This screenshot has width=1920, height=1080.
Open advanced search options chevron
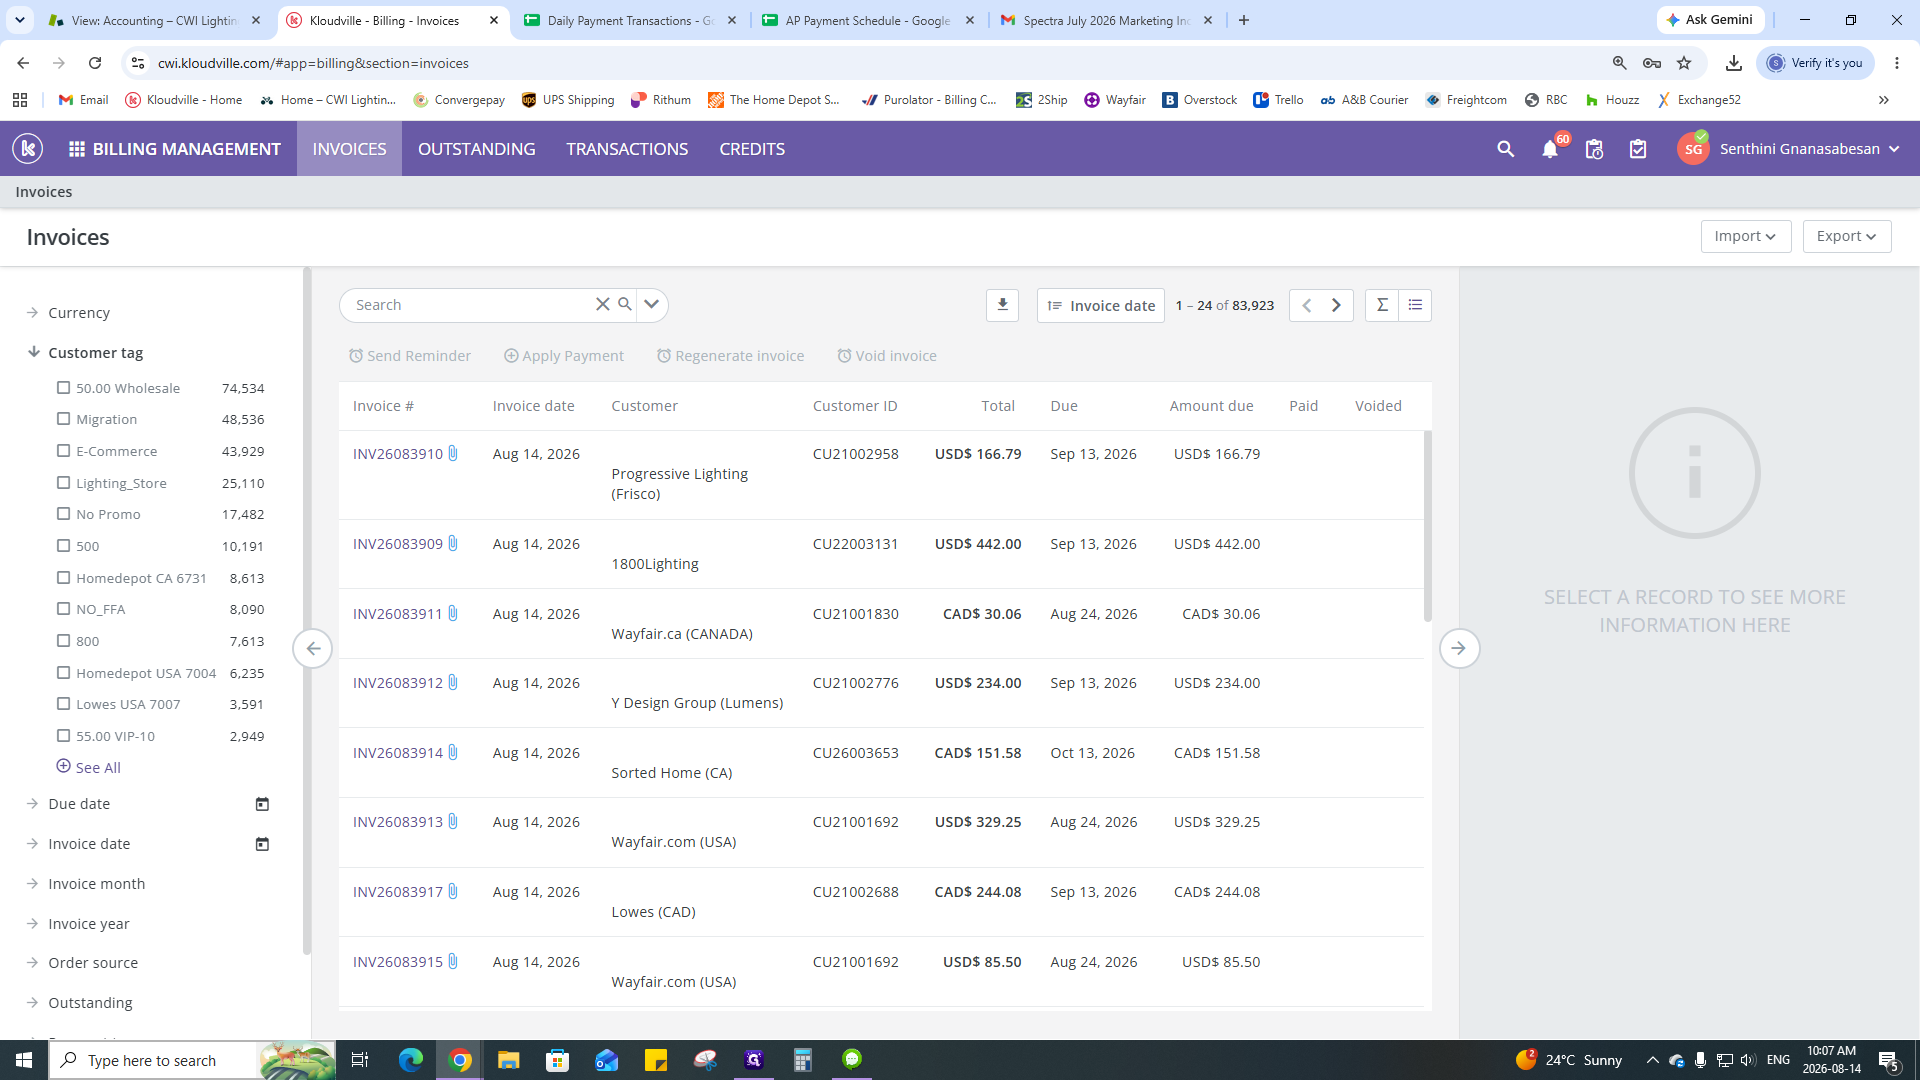[x=651, y=304]
